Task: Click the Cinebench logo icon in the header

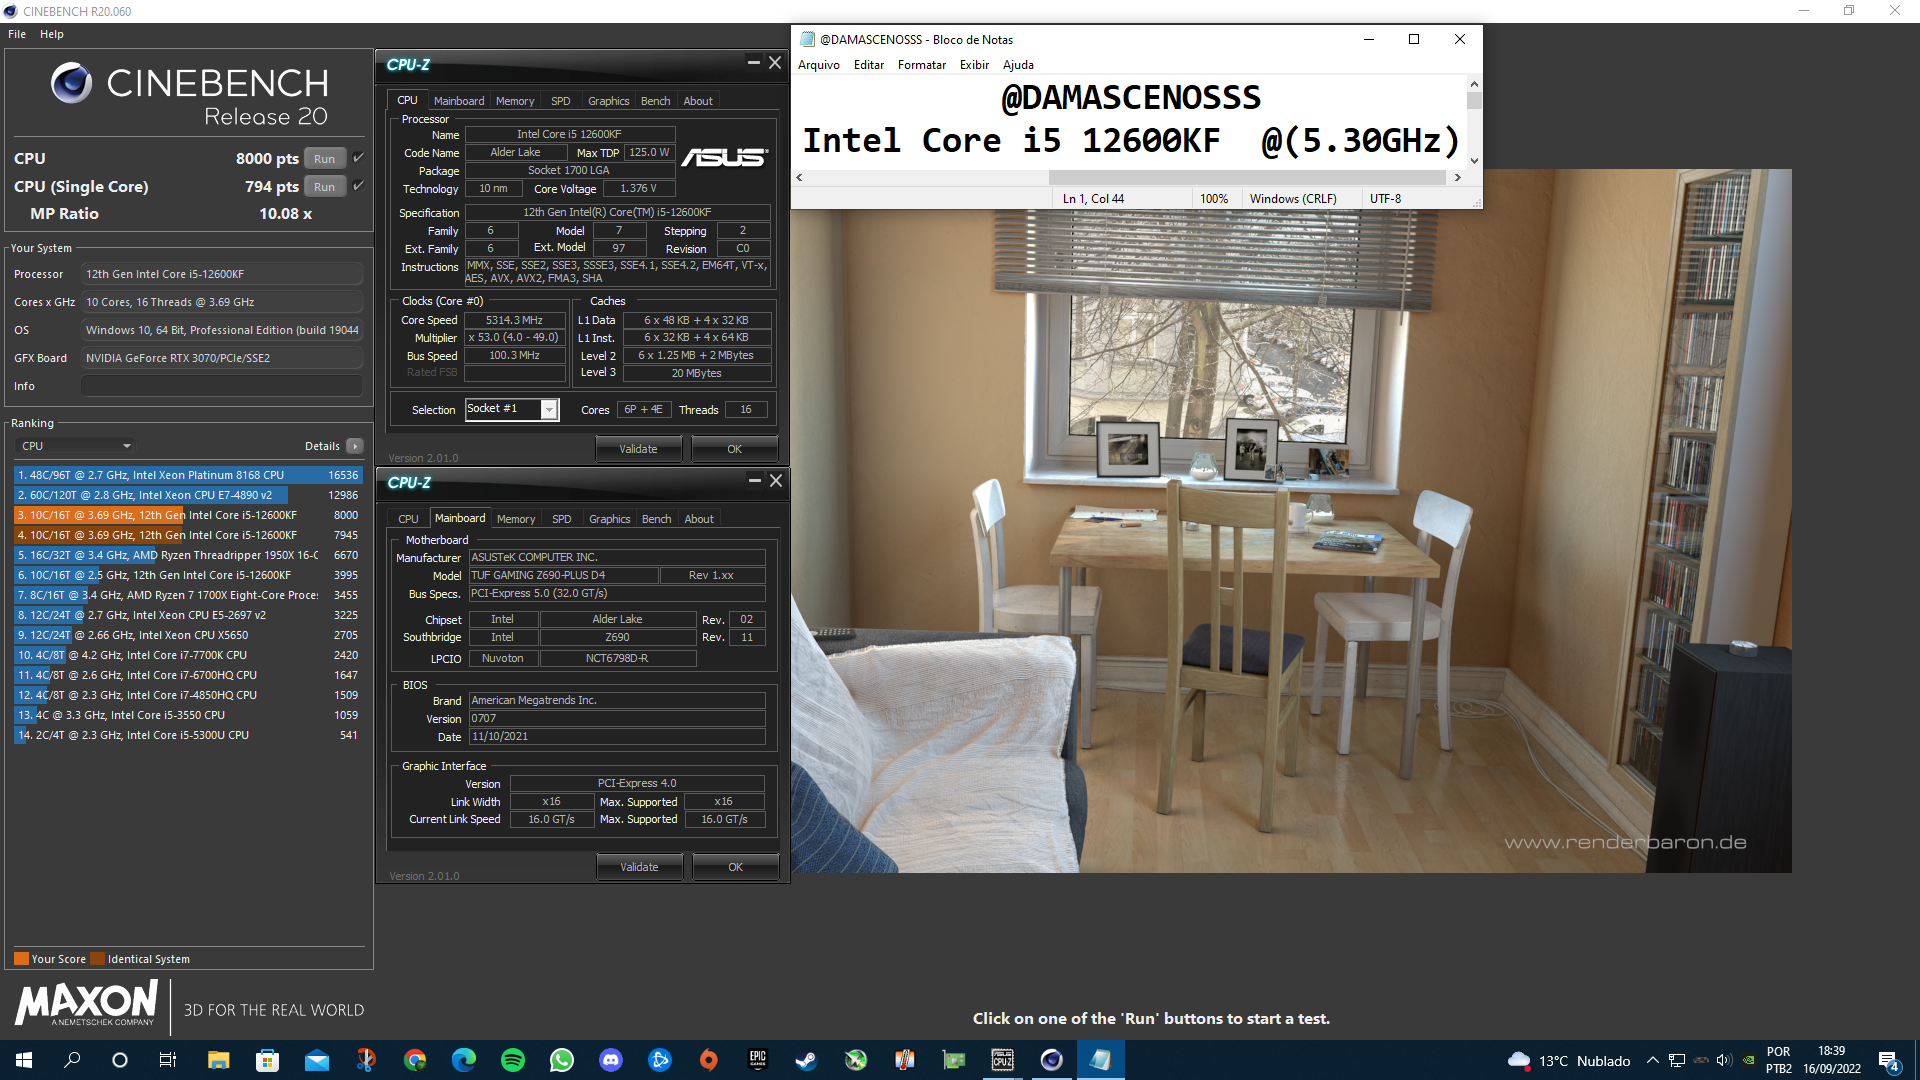Action: coord(72,84)
